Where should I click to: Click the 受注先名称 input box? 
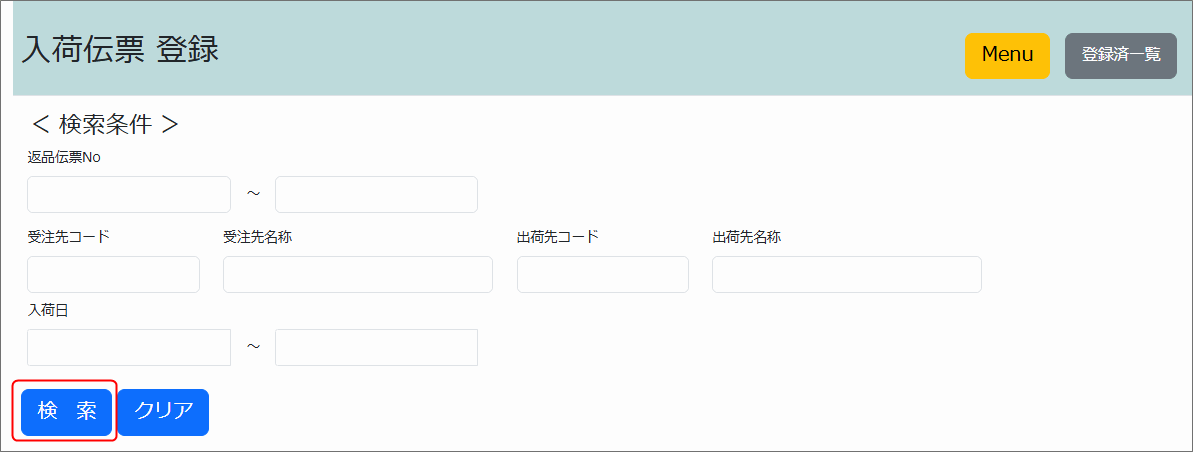357,274
